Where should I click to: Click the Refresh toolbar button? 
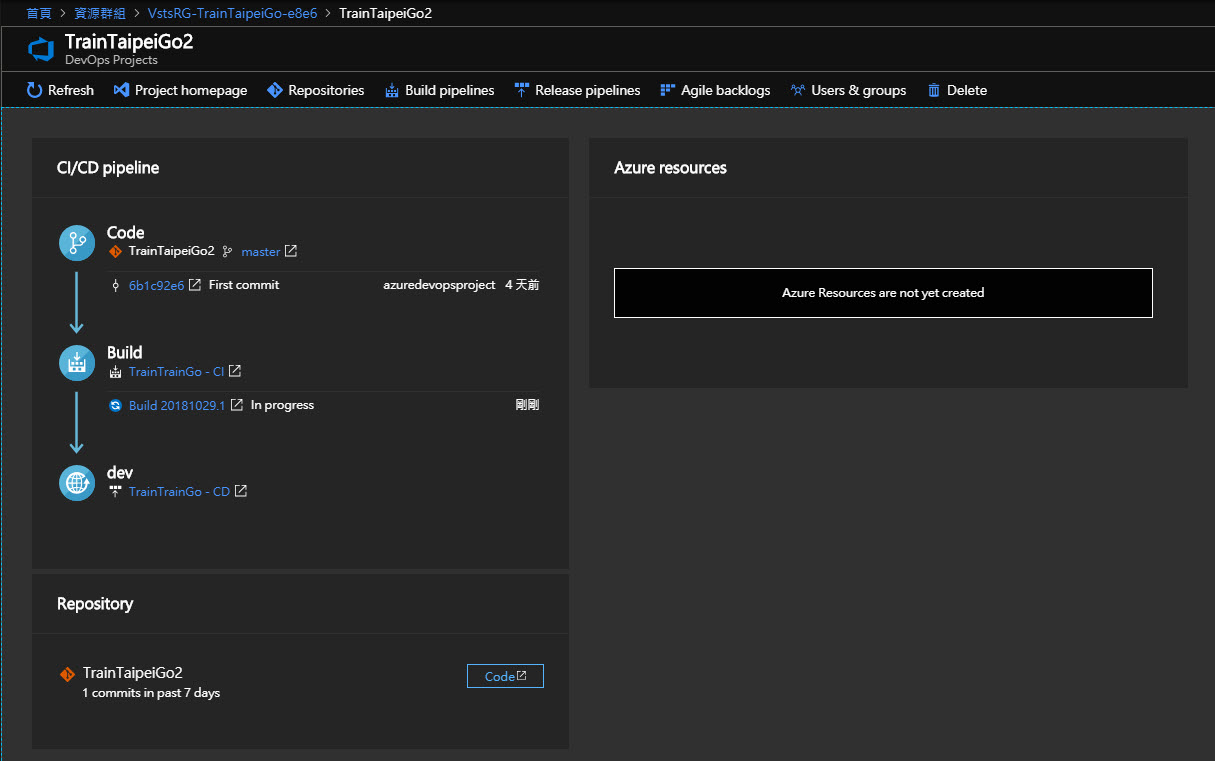(60, 90)
